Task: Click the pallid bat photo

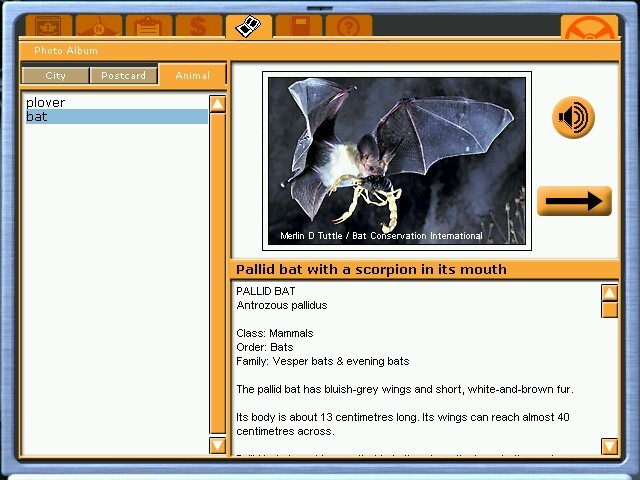Action: 397,161
